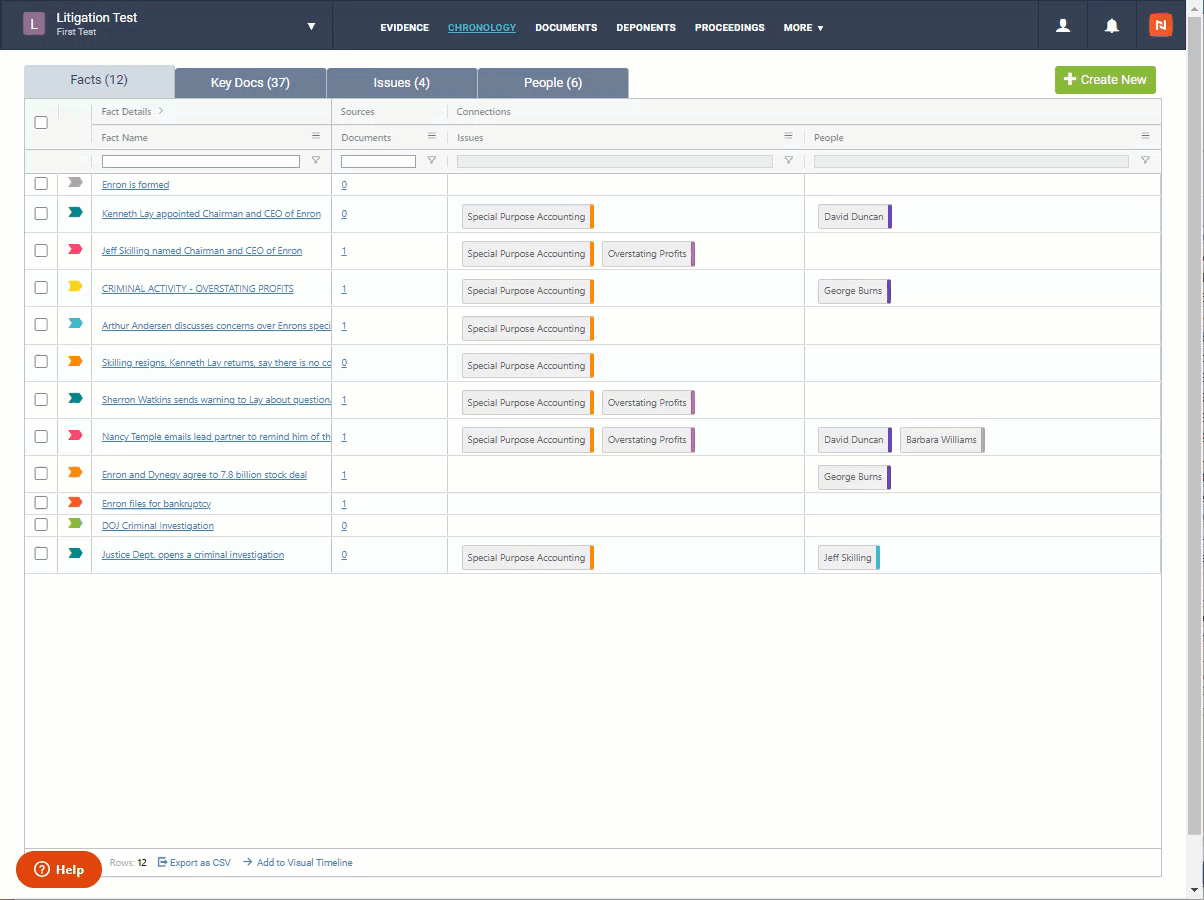The image size is (1204, 900).
Task: Go to the EVIDENCE menu
Action: tap(404, 28)
